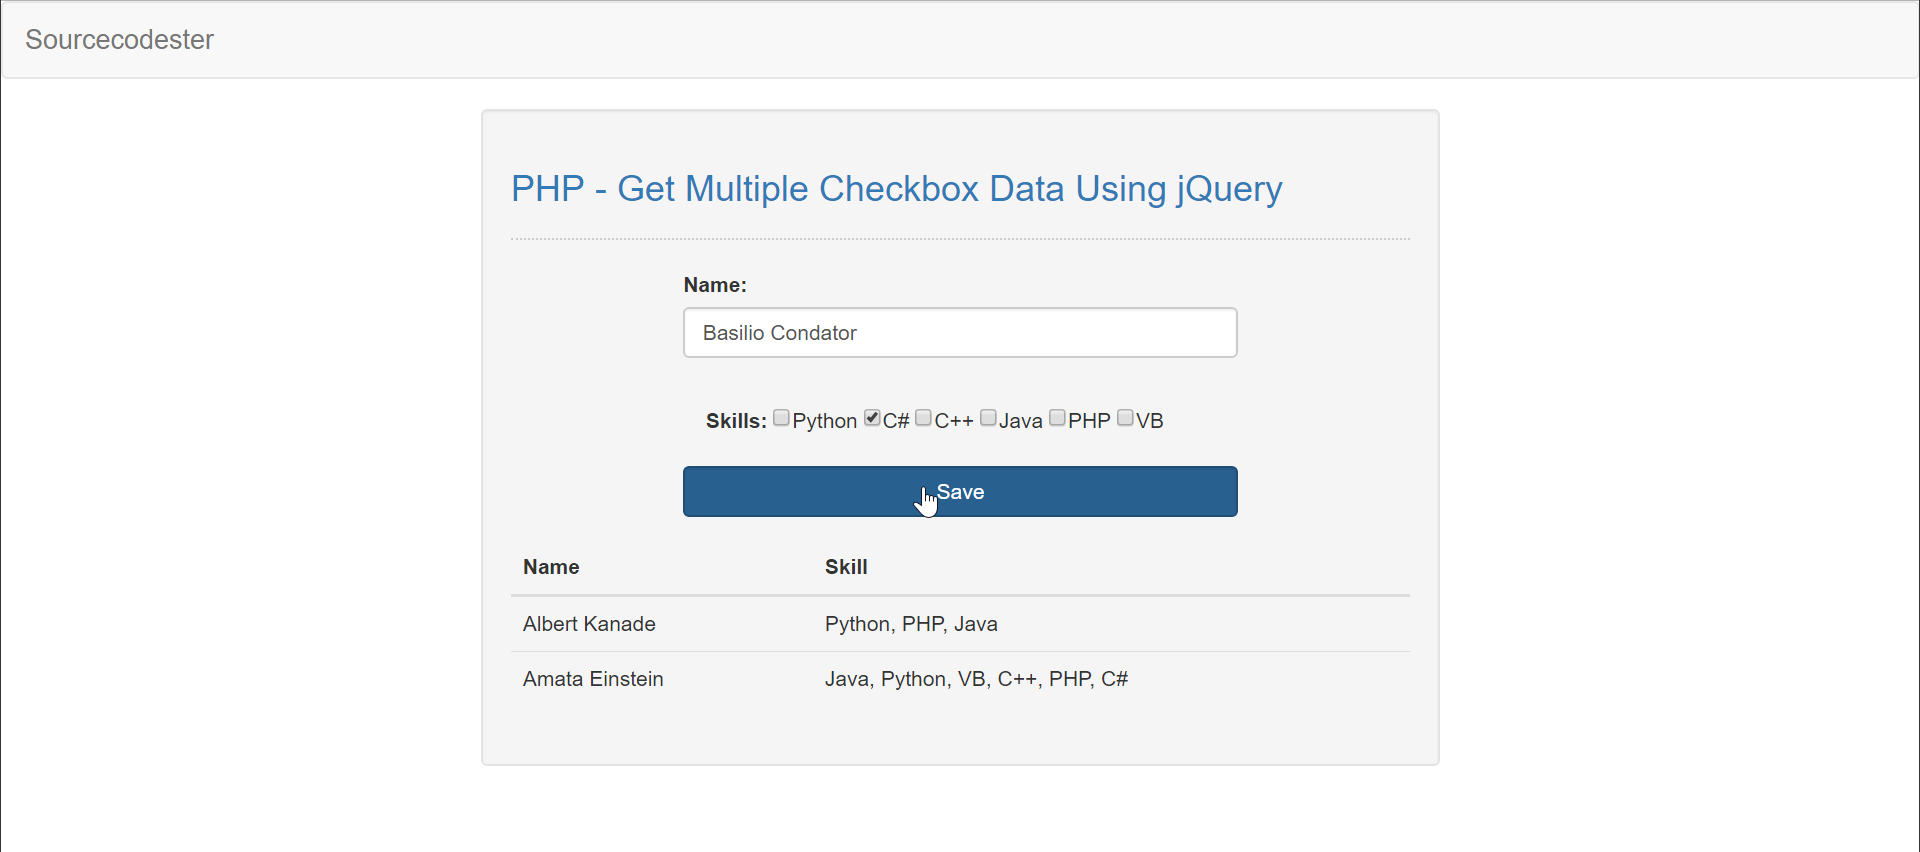Click the Python label beside its checkbox

tap(824, 421)
